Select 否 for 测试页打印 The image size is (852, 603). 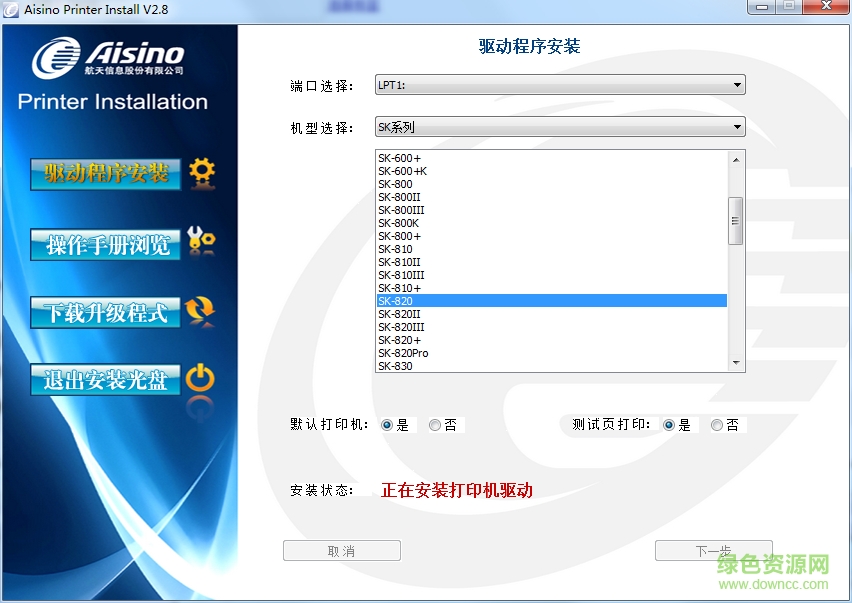[715, 425]
